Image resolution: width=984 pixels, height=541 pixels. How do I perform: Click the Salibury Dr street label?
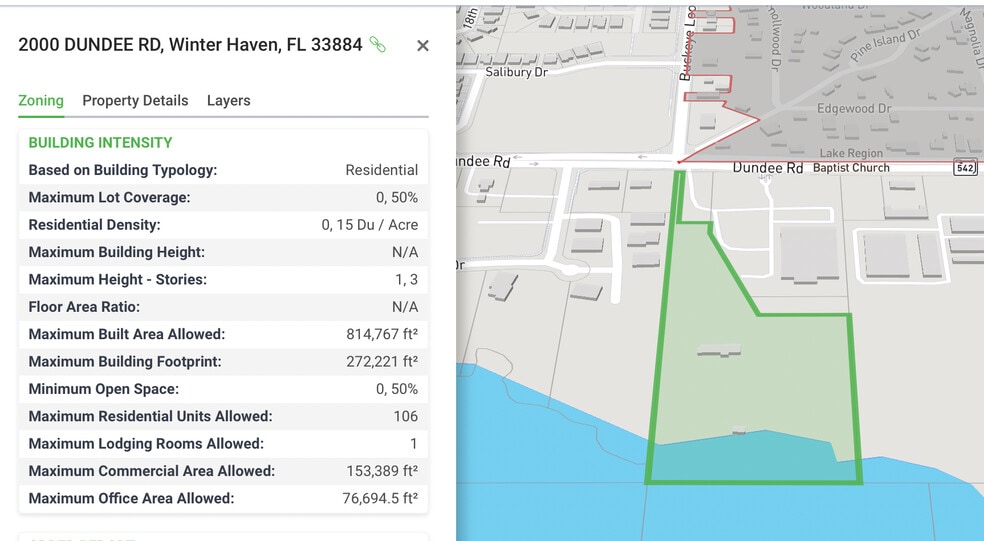[x=516, y=72]
